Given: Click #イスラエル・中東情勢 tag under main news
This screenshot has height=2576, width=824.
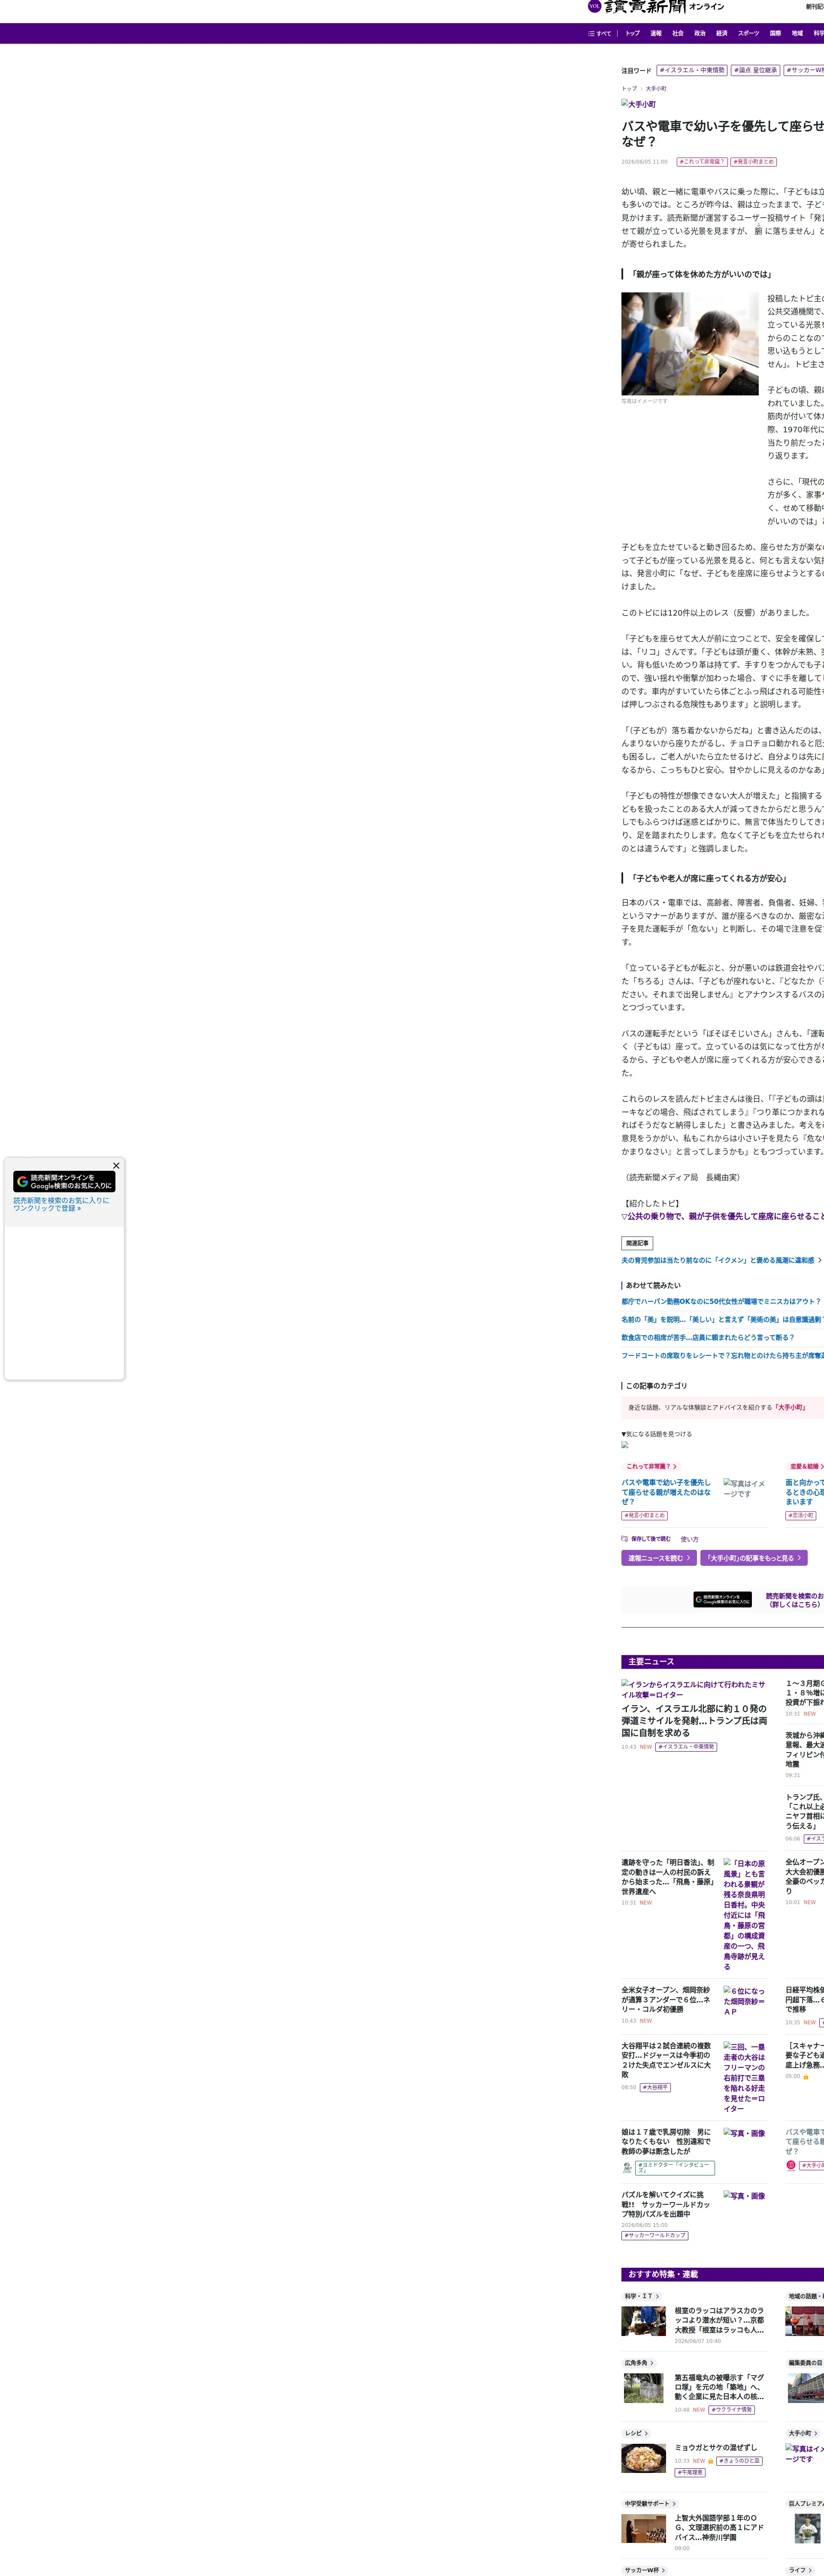Looking at the screenshot, I should tap(686, 1747).
